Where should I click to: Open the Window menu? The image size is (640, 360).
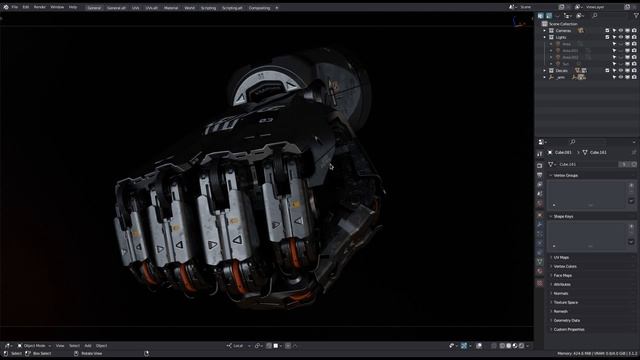point(57,7)
